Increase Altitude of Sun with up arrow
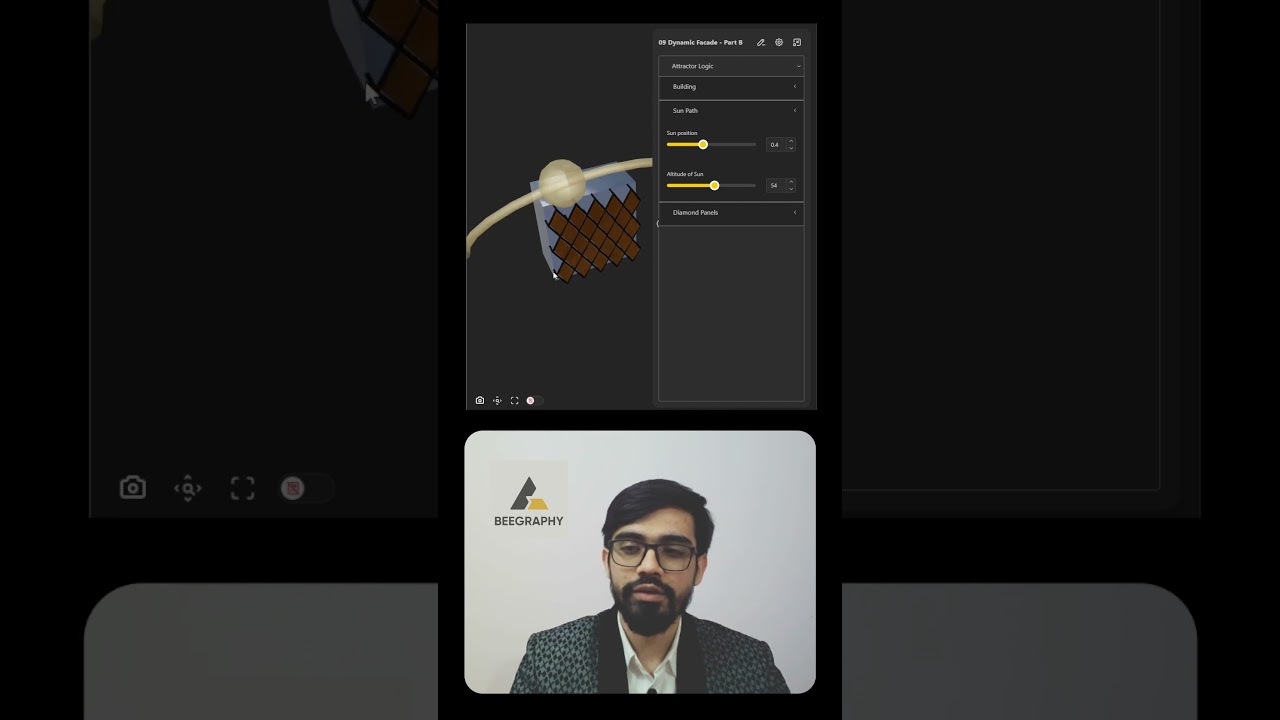 [x=791, y=182]
